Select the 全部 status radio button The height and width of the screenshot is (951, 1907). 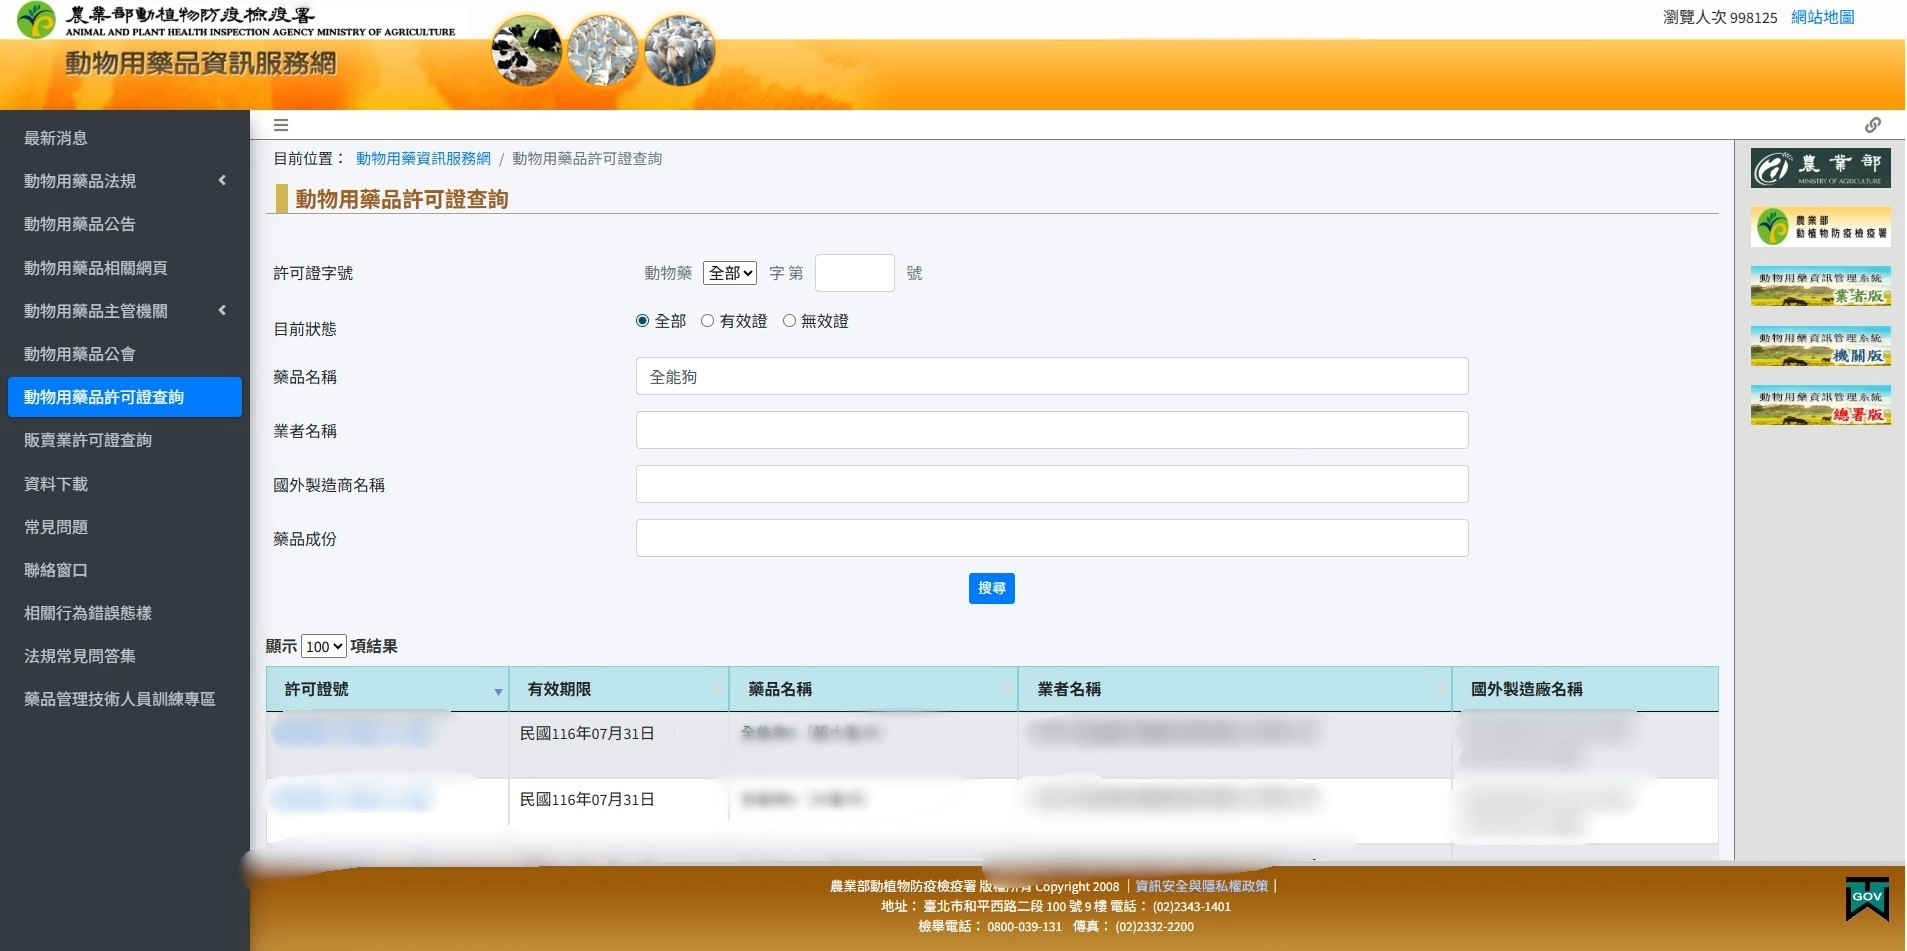tap(641, 320)
